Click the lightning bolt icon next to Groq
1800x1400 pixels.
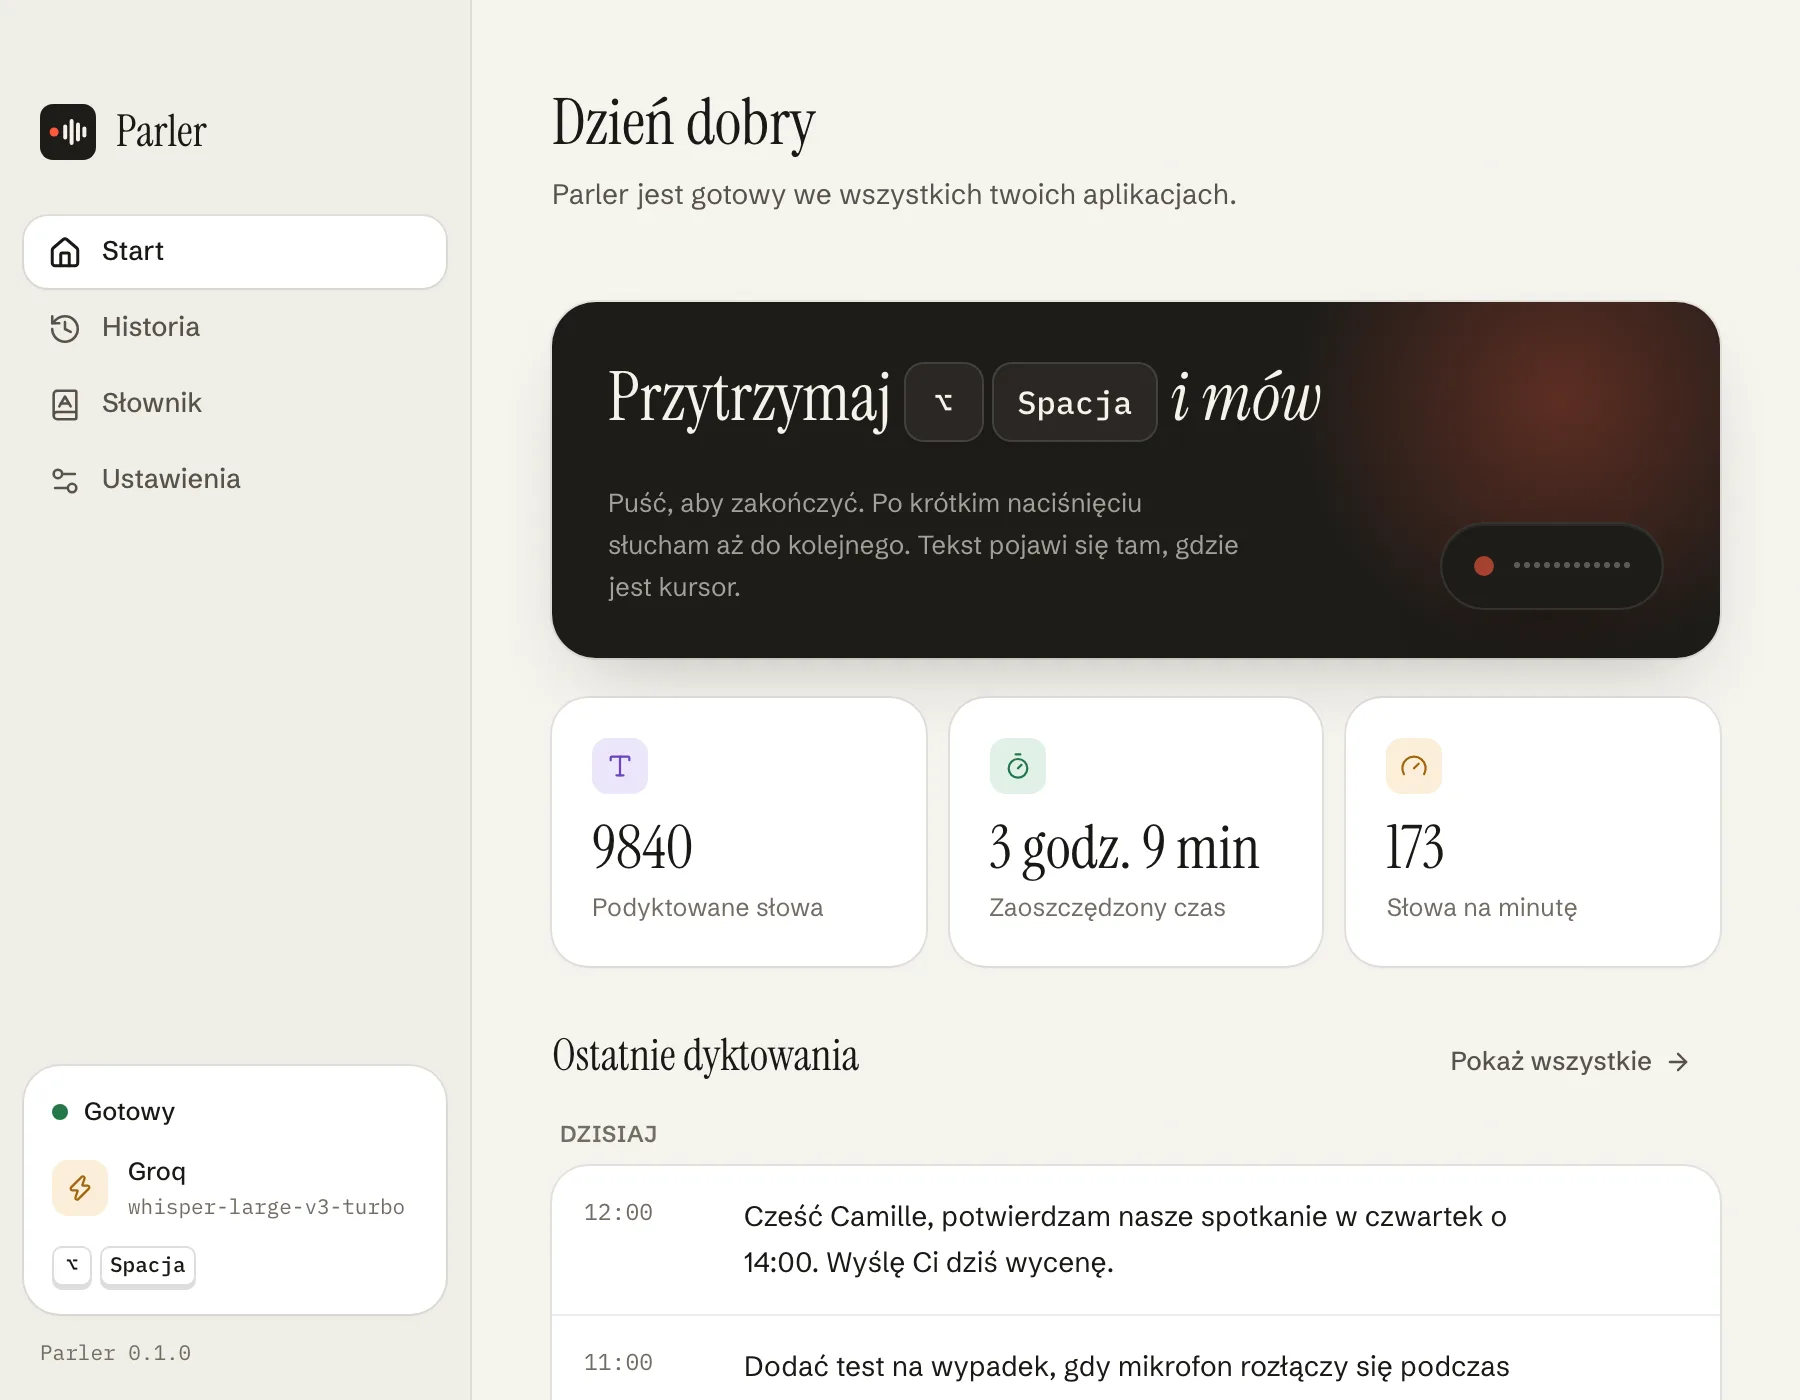80,1188
